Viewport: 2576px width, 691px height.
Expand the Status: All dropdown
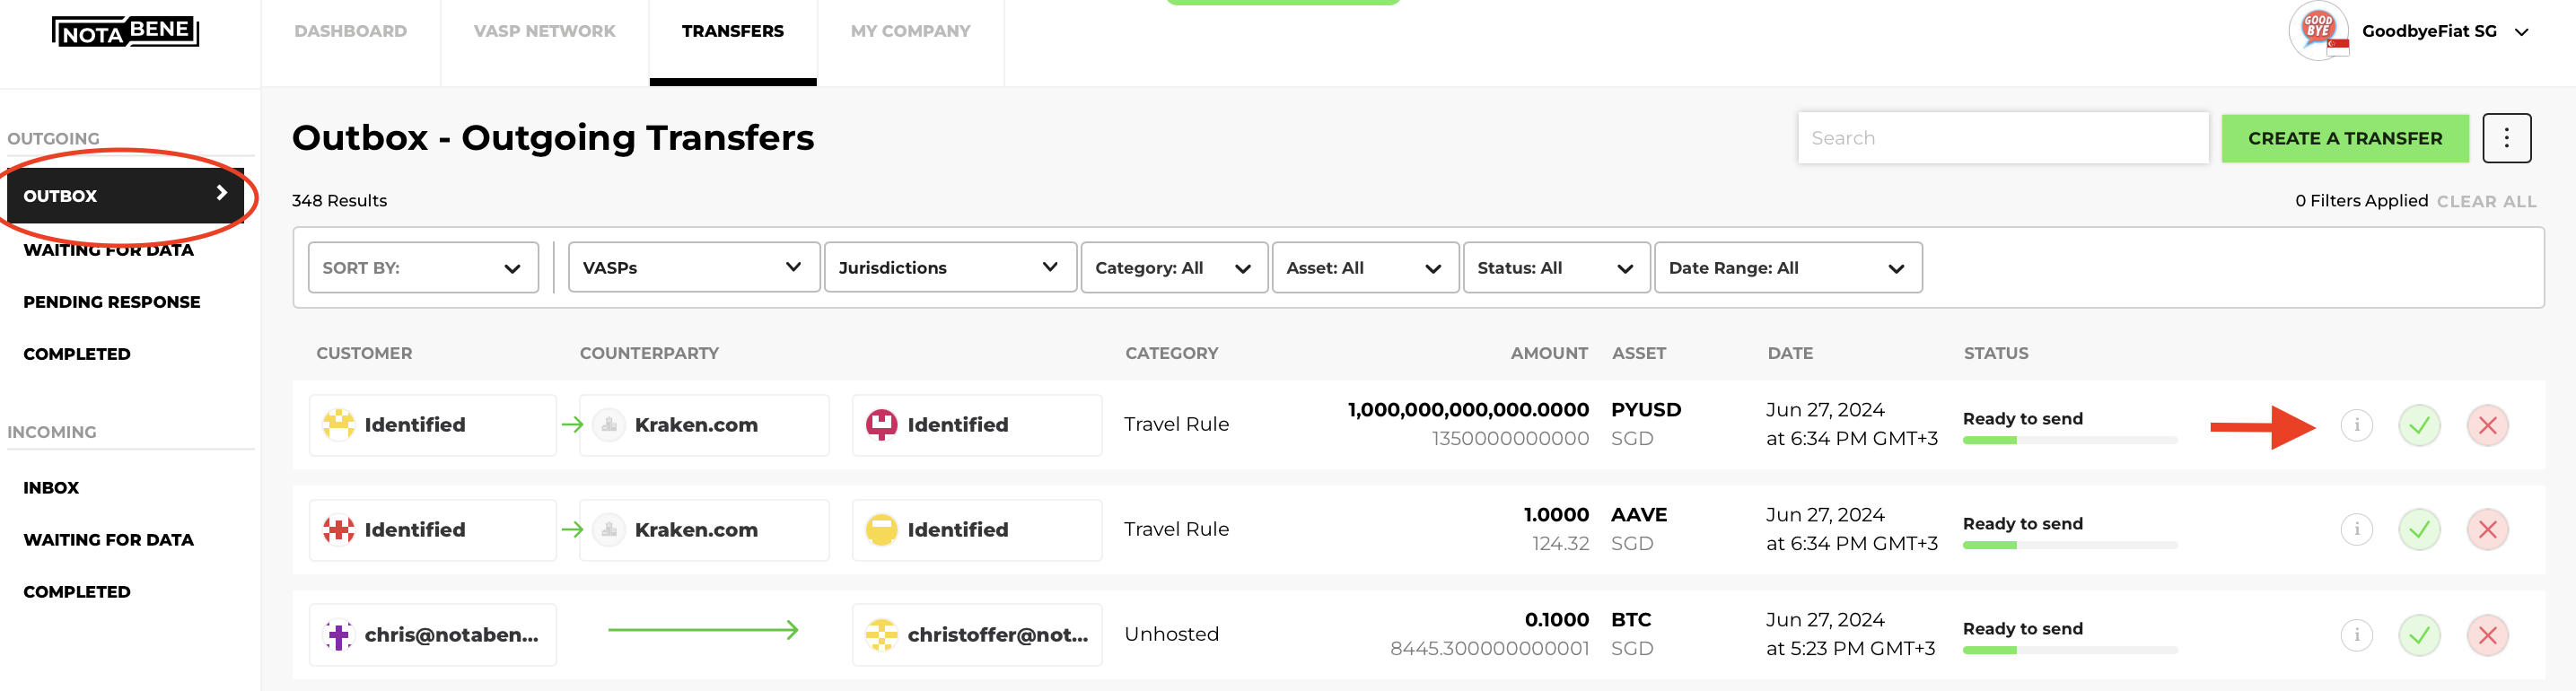1556,267
